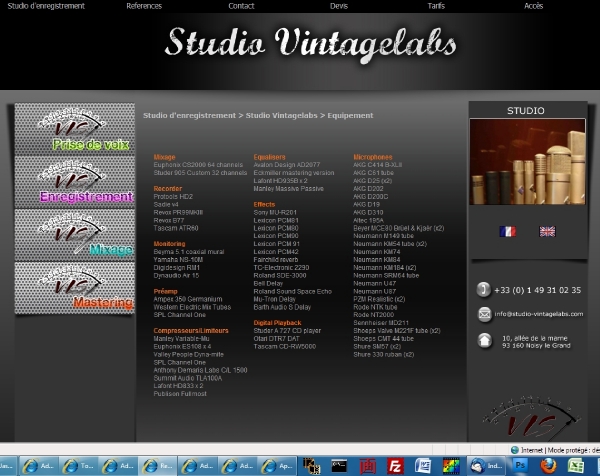Open the Enregistrement sidebar banner

point(75,182)
